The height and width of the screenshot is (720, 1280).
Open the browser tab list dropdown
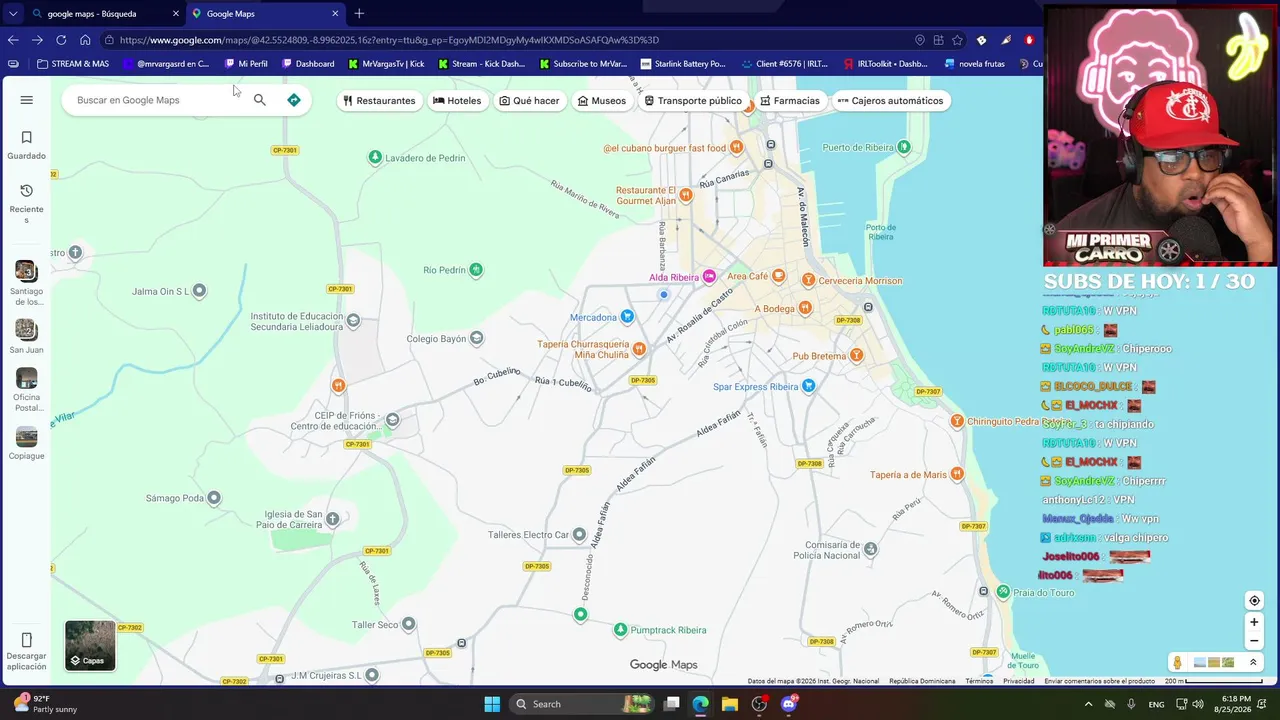pyautogui.click(x=13, y=14)
